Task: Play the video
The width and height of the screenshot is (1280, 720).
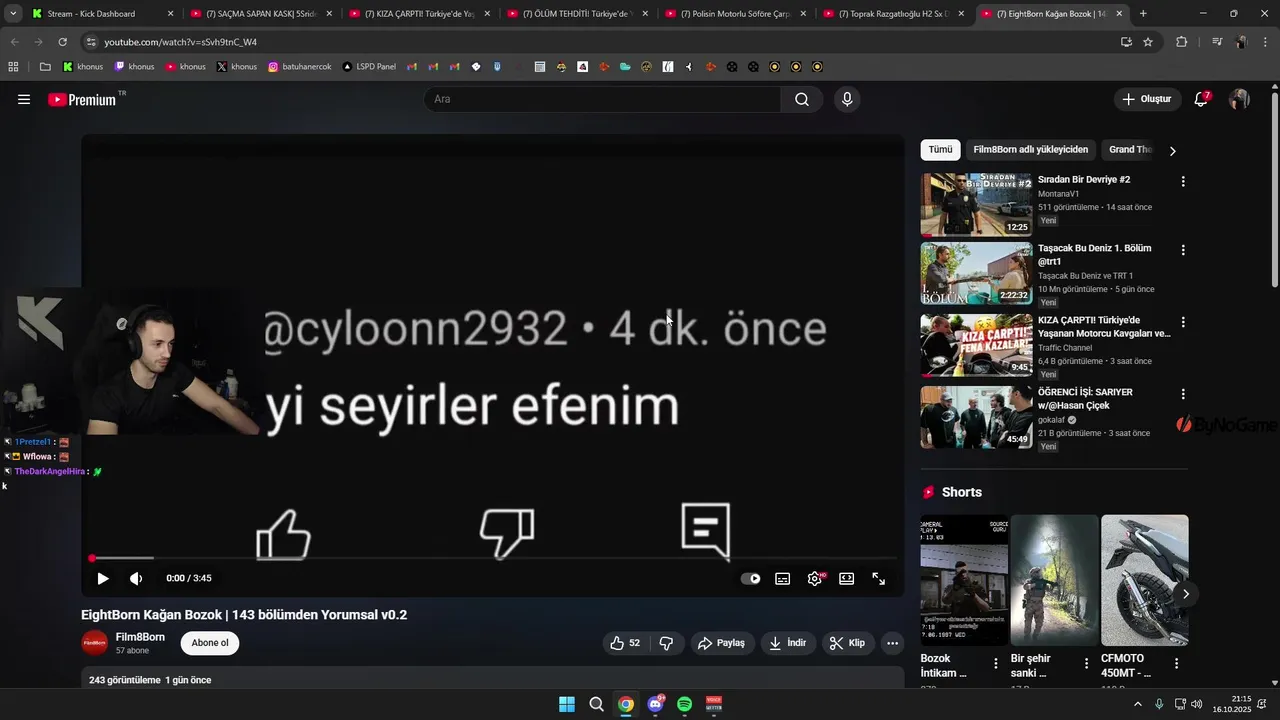Action: point(103,578)
